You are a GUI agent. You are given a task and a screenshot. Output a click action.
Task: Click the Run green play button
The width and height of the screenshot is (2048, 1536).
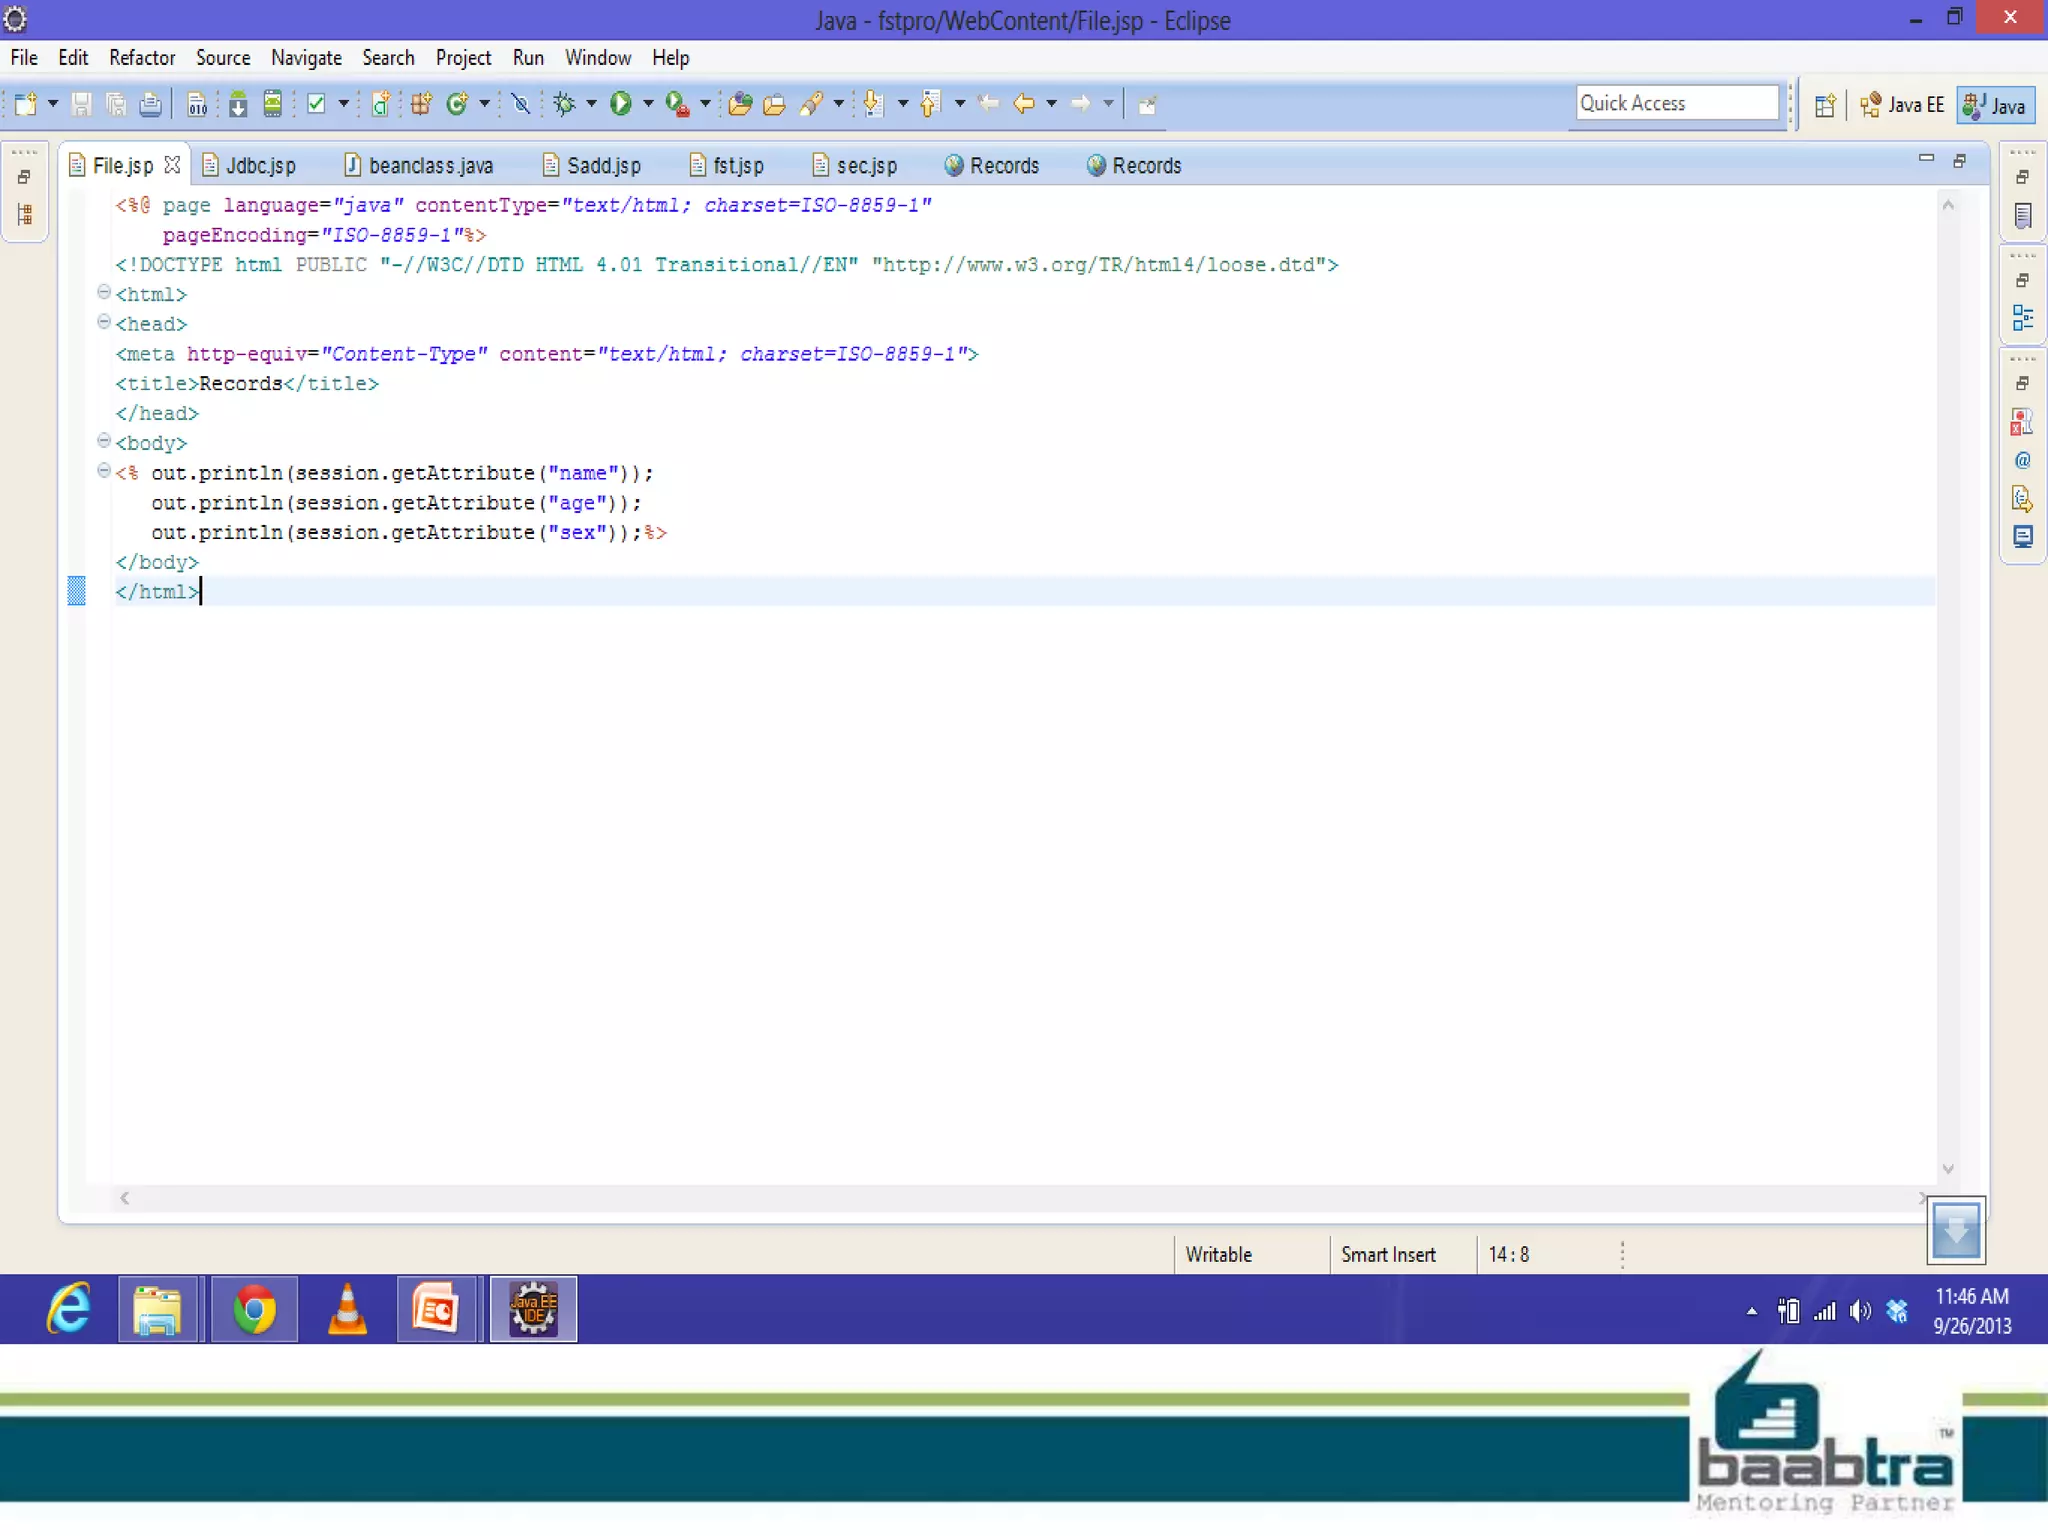tap(620, 103)
